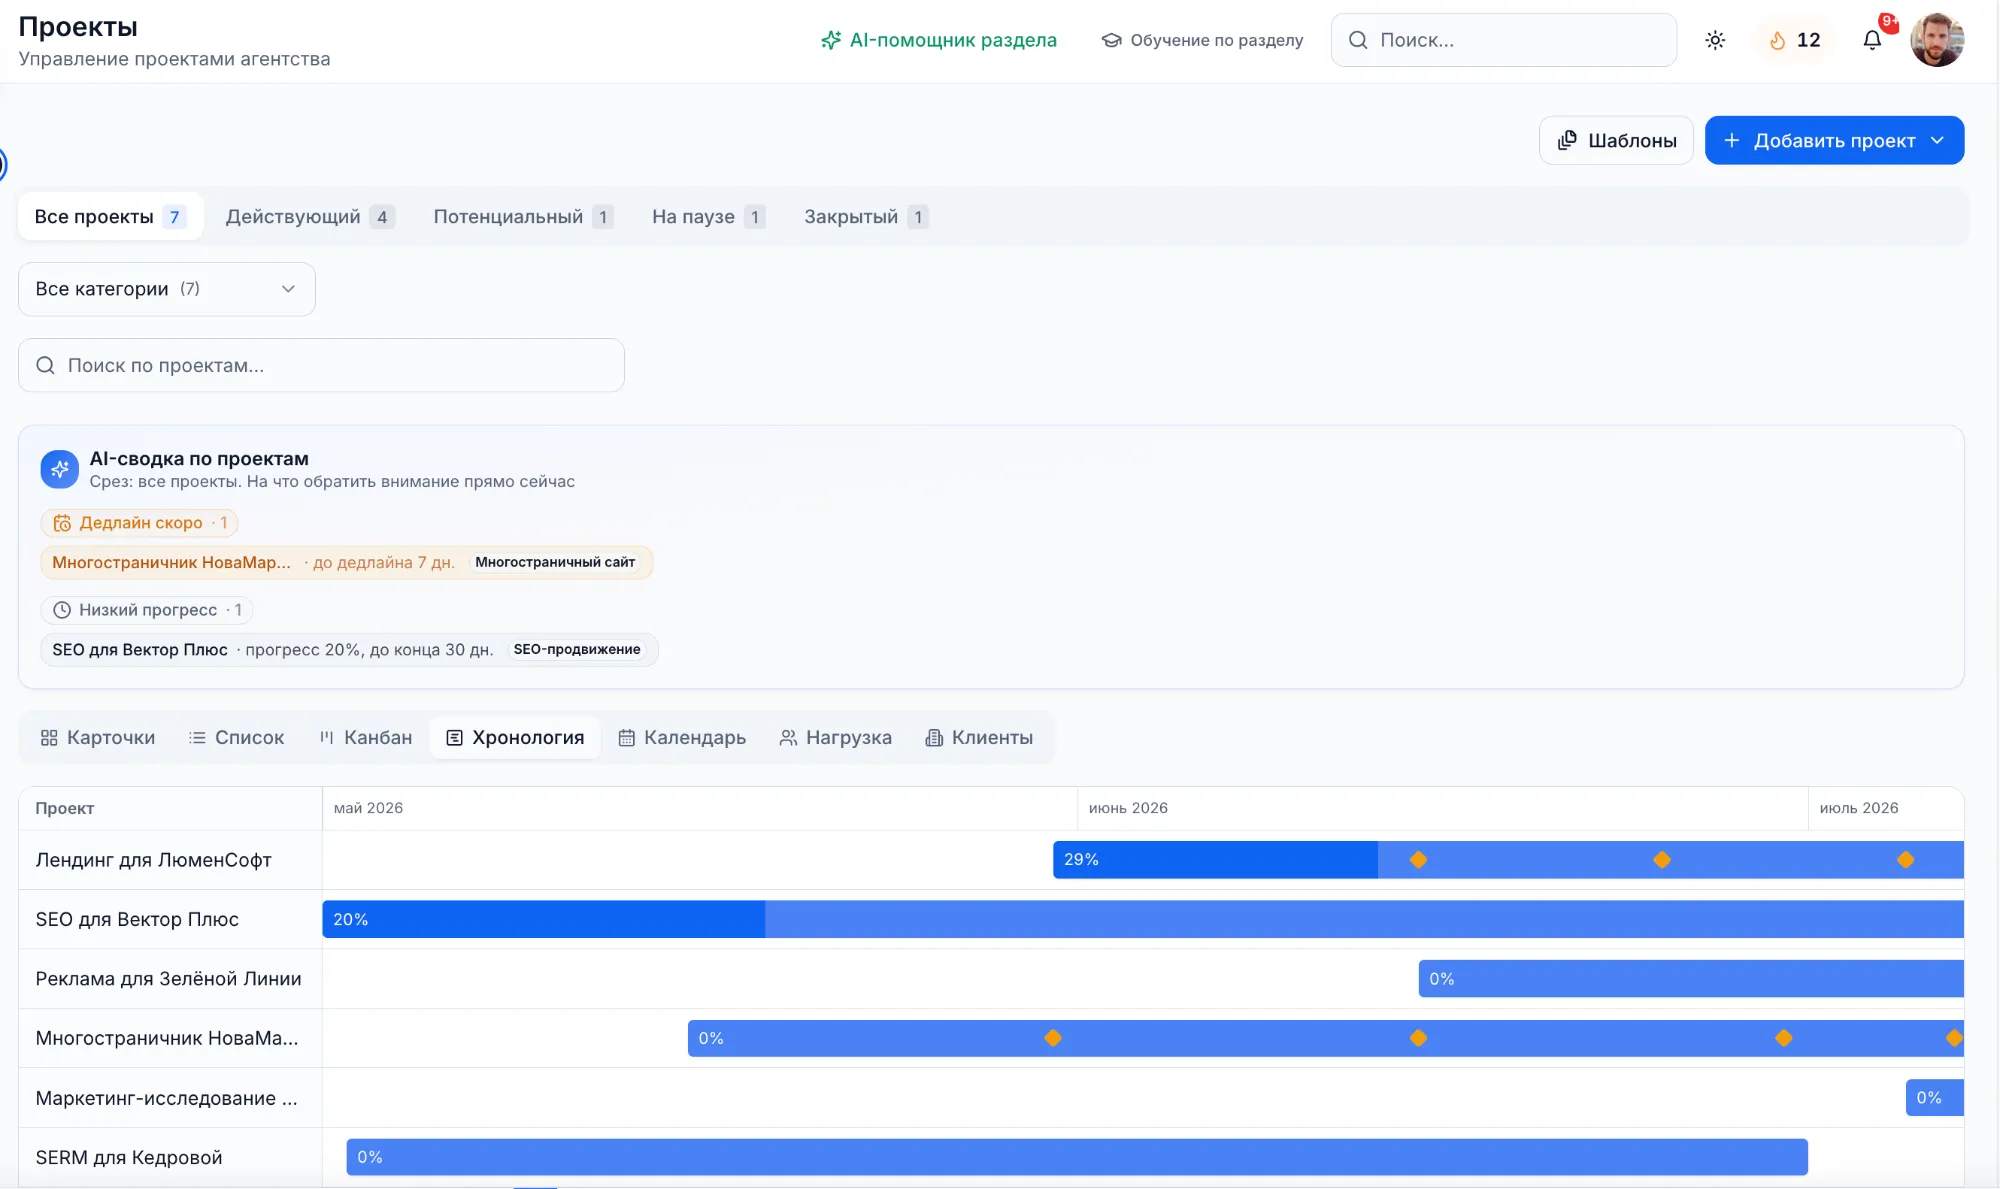Click first milestone diamond on Многостраничник row

point(1053,1038)
